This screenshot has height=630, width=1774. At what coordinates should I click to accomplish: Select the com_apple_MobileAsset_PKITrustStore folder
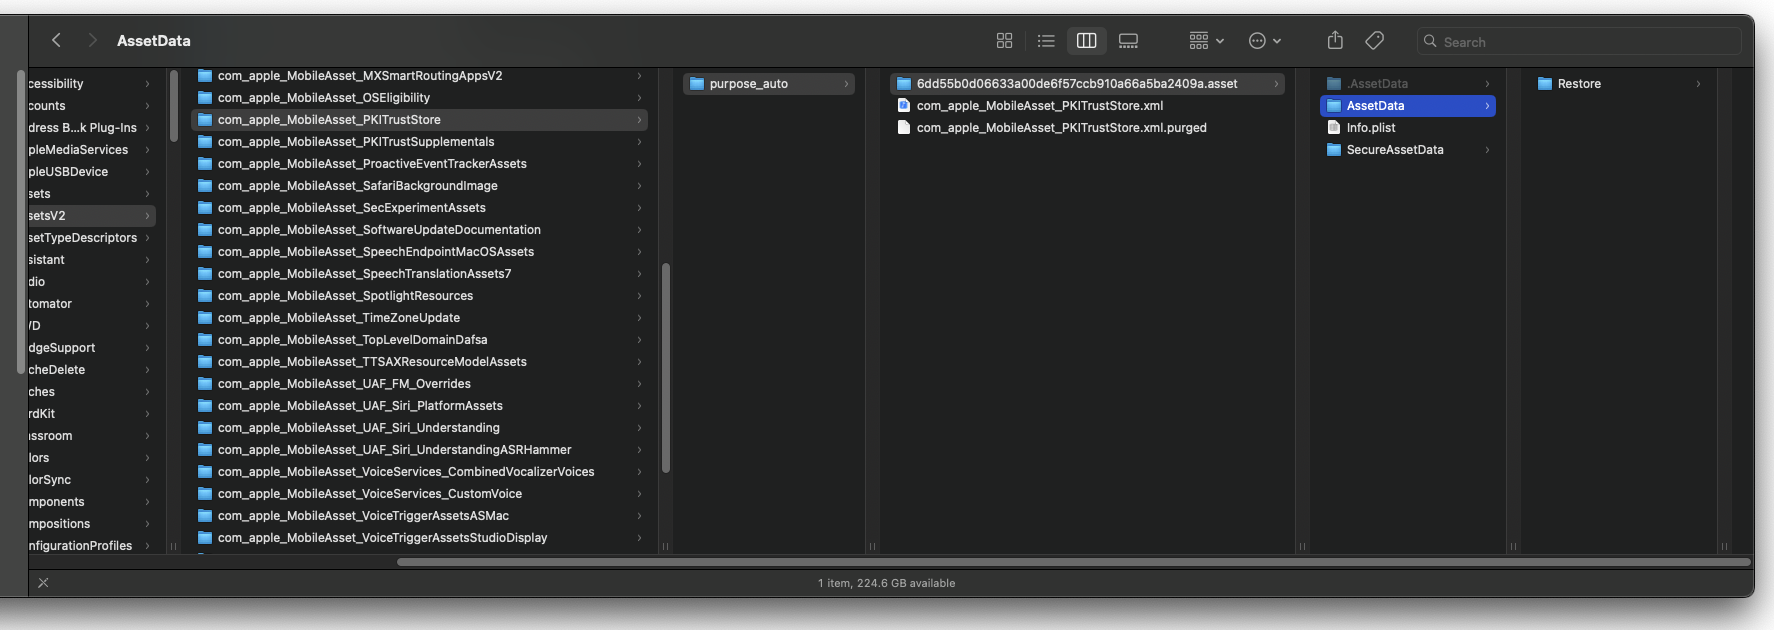(x=419, y=120)
